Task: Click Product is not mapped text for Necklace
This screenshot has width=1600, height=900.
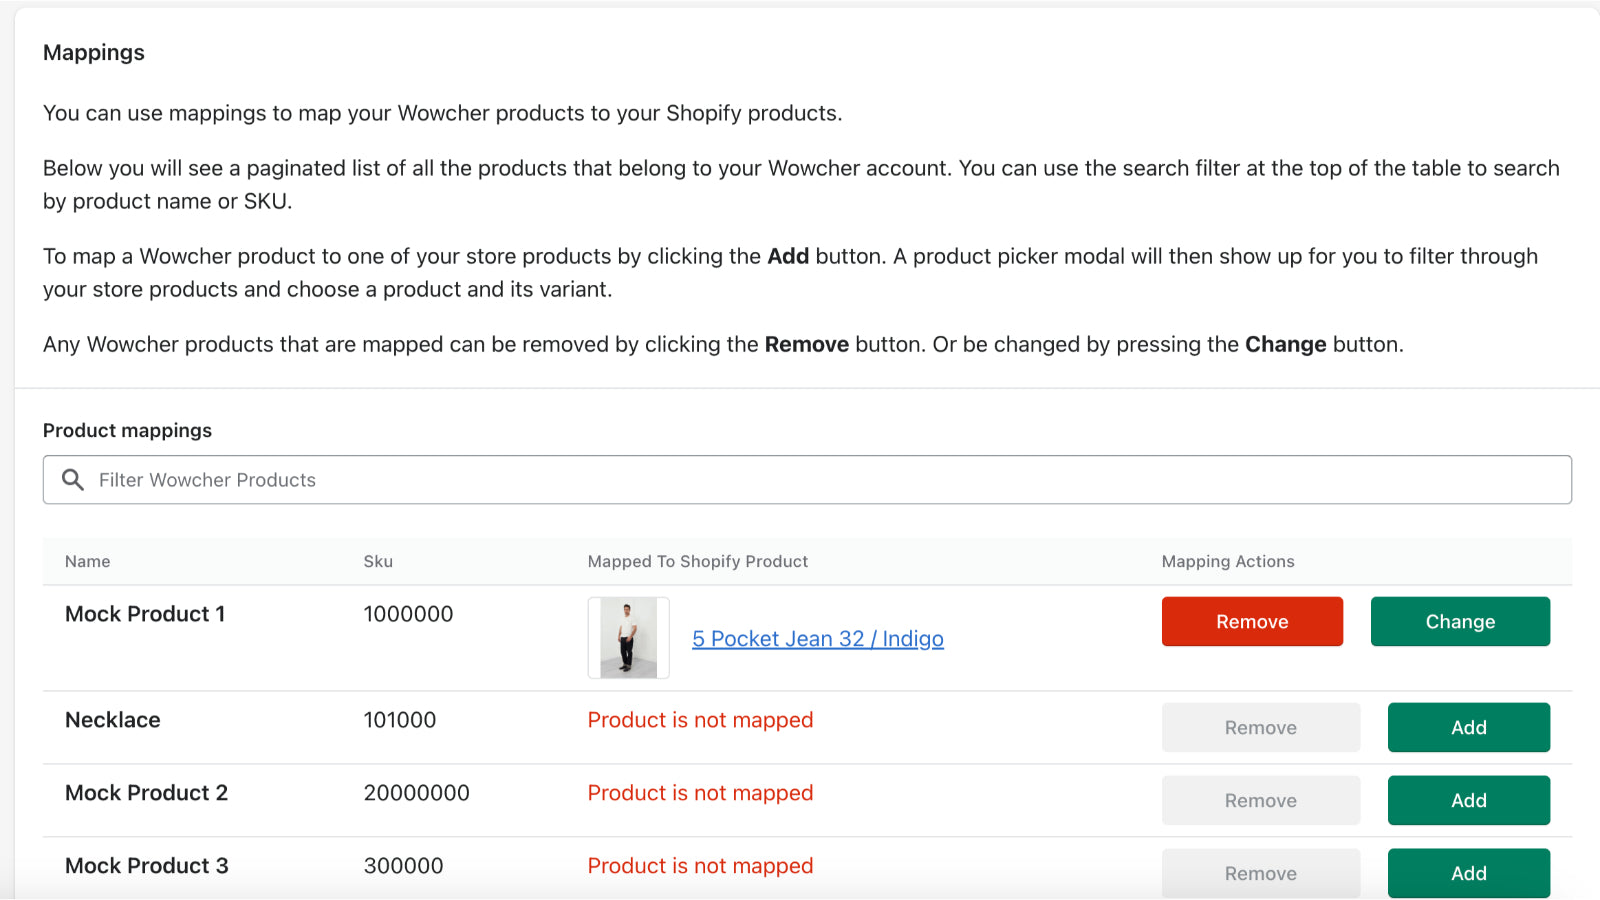Action: point(700,719)
